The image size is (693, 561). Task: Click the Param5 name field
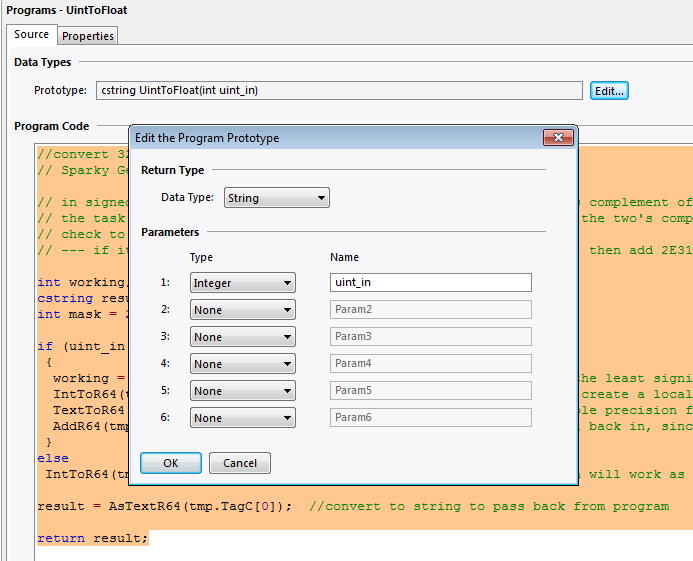[430, 390]
